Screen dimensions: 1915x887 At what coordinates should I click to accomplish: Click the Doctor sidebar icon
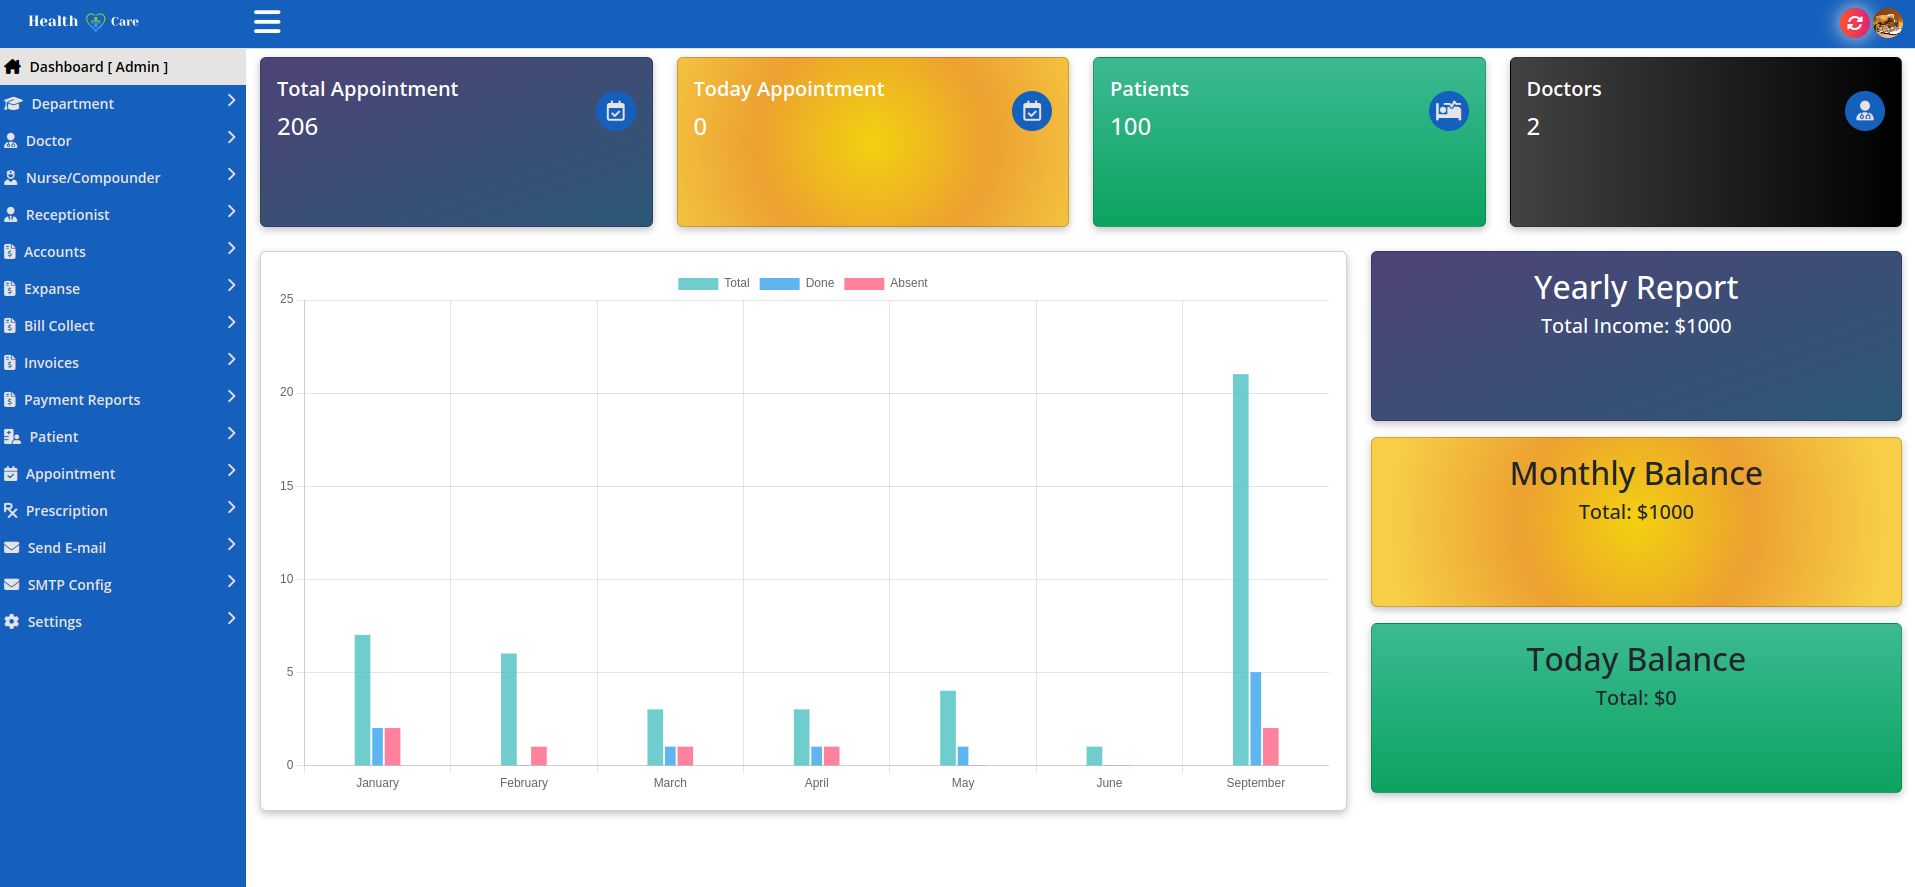[11, 141]
